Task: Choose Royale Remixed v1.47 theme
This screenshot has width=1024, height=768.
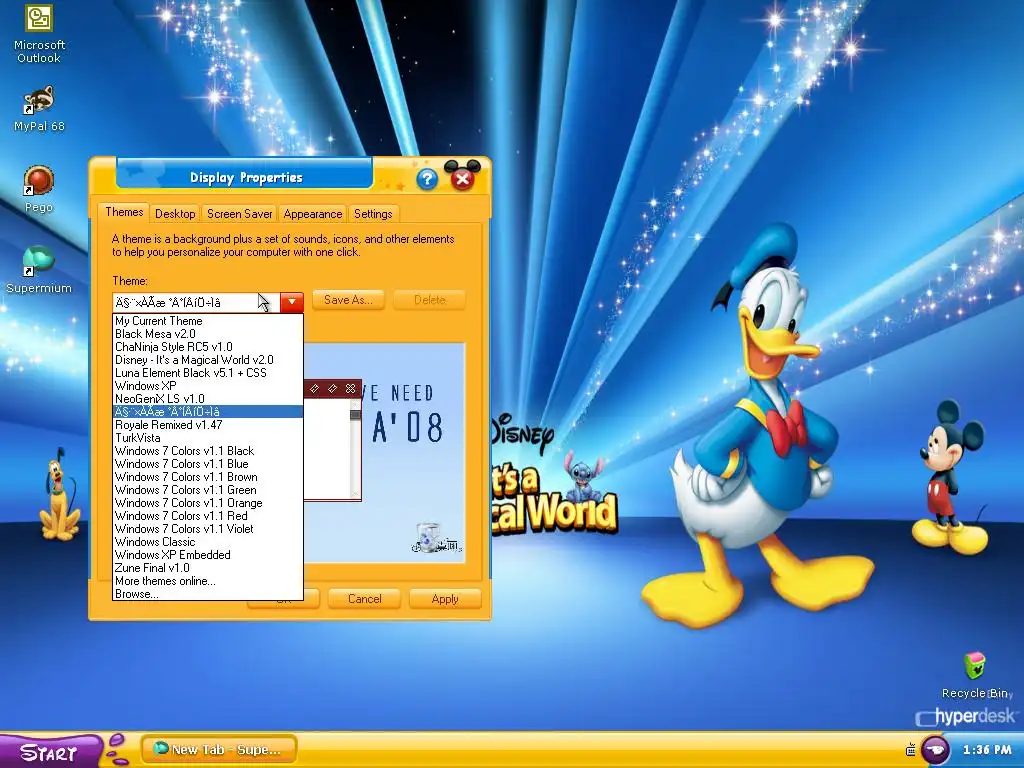Action: (x=208, y=425)
